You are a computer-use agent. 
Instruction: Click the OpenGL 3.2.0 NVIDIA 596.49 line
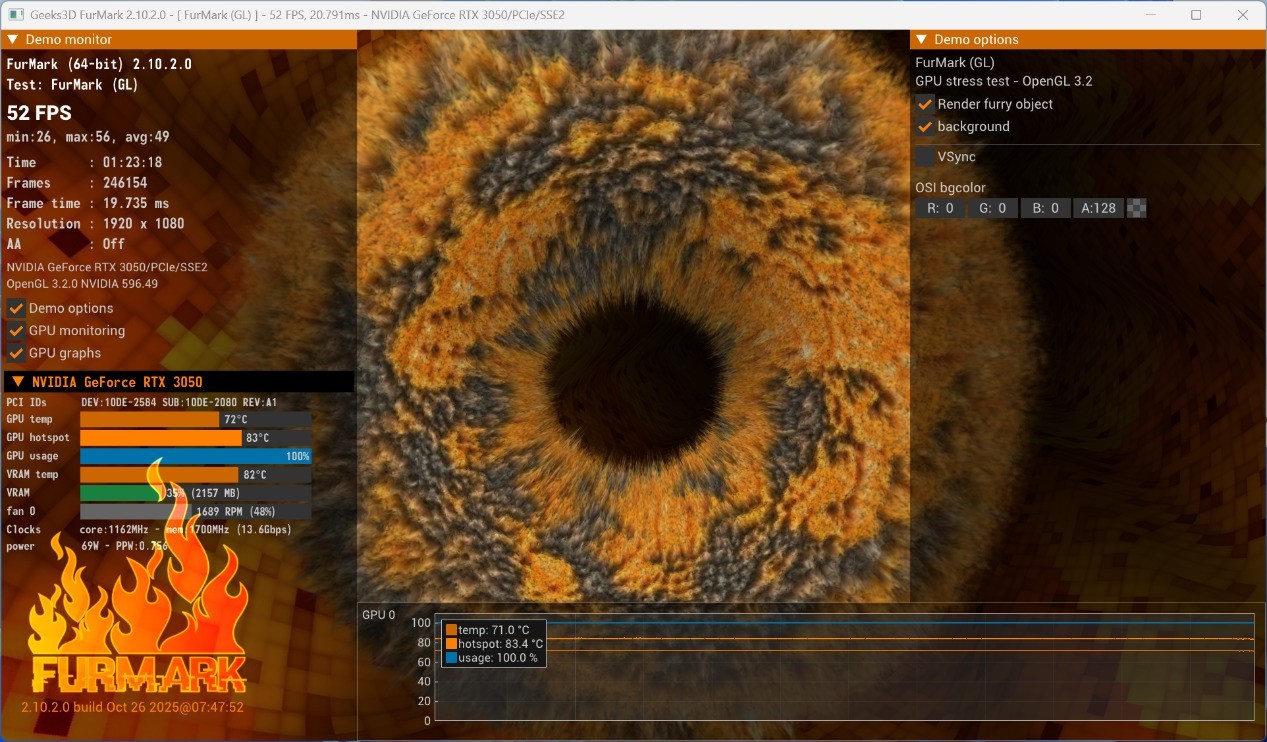coord(82,284)
